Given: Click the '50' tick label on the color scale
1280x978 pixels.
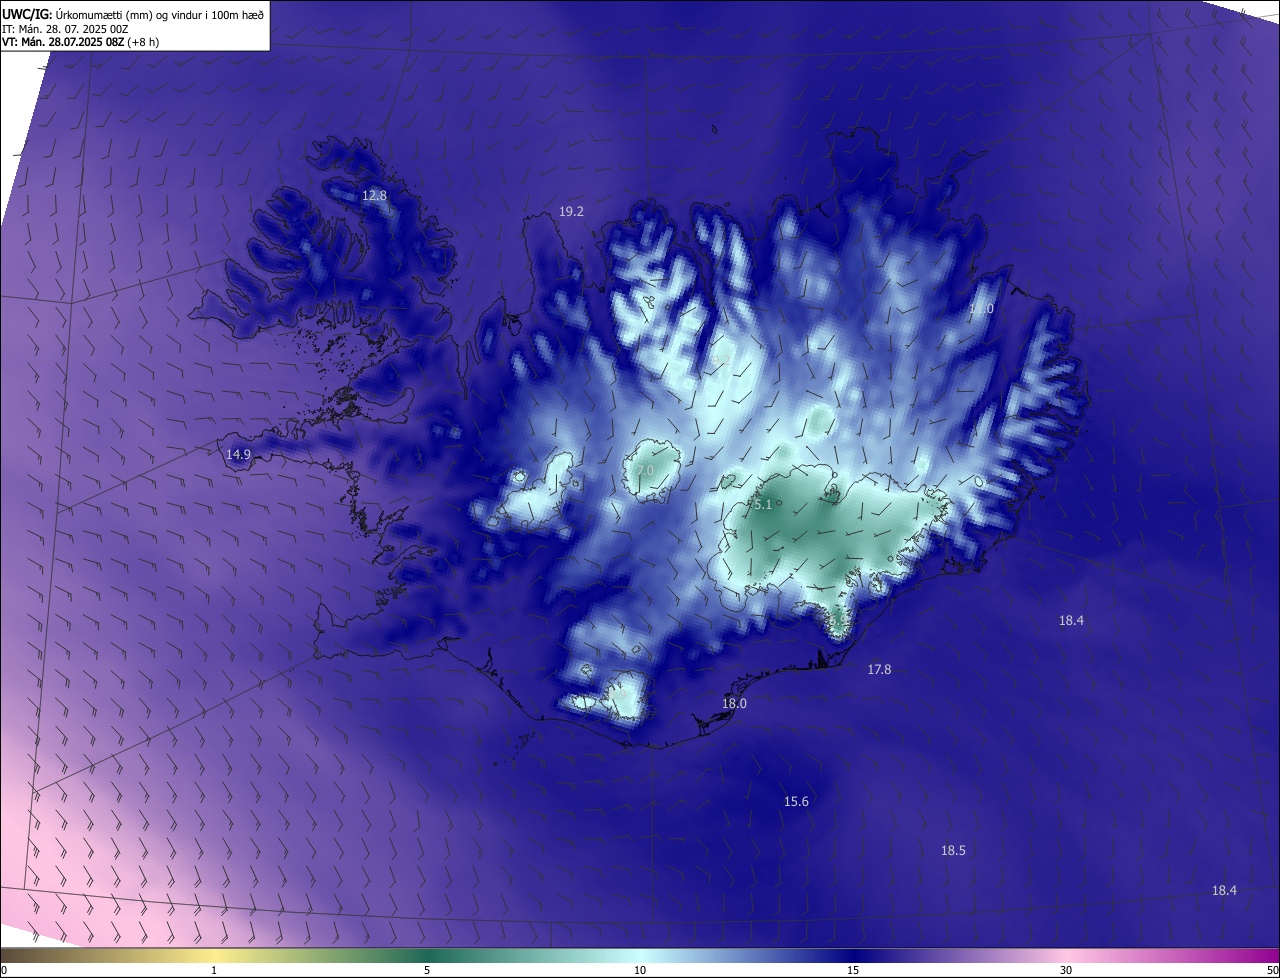Looking at the screenshot, I should tap(1272, 970).
